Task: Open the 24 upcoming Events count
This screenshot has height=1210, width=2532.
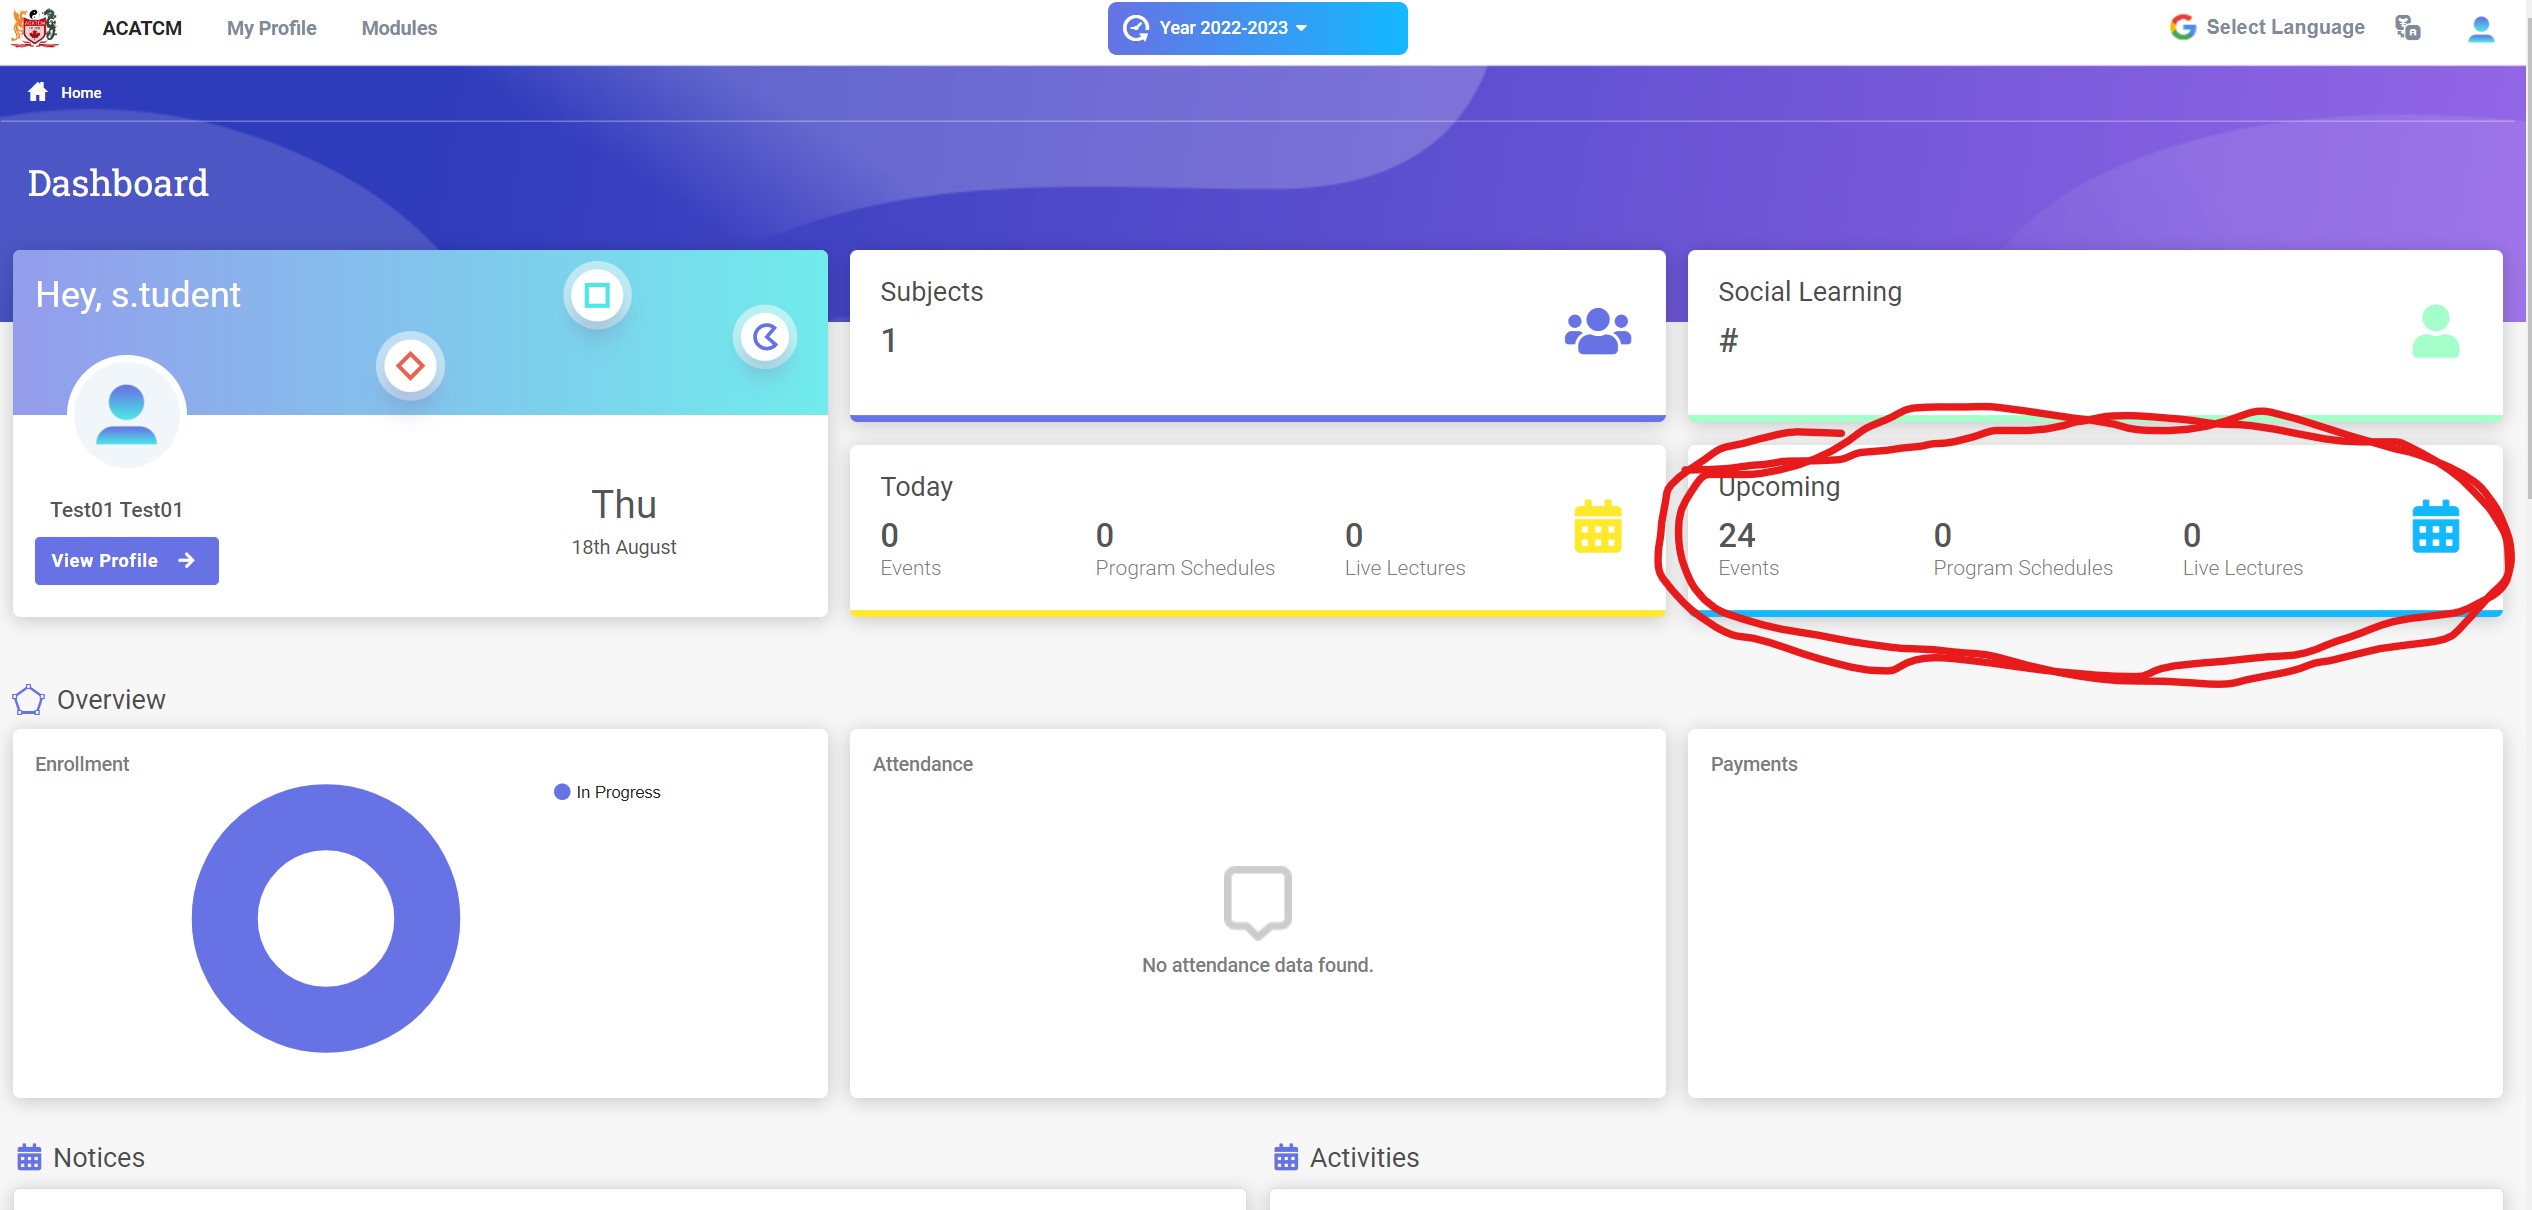Action: 1736,536
